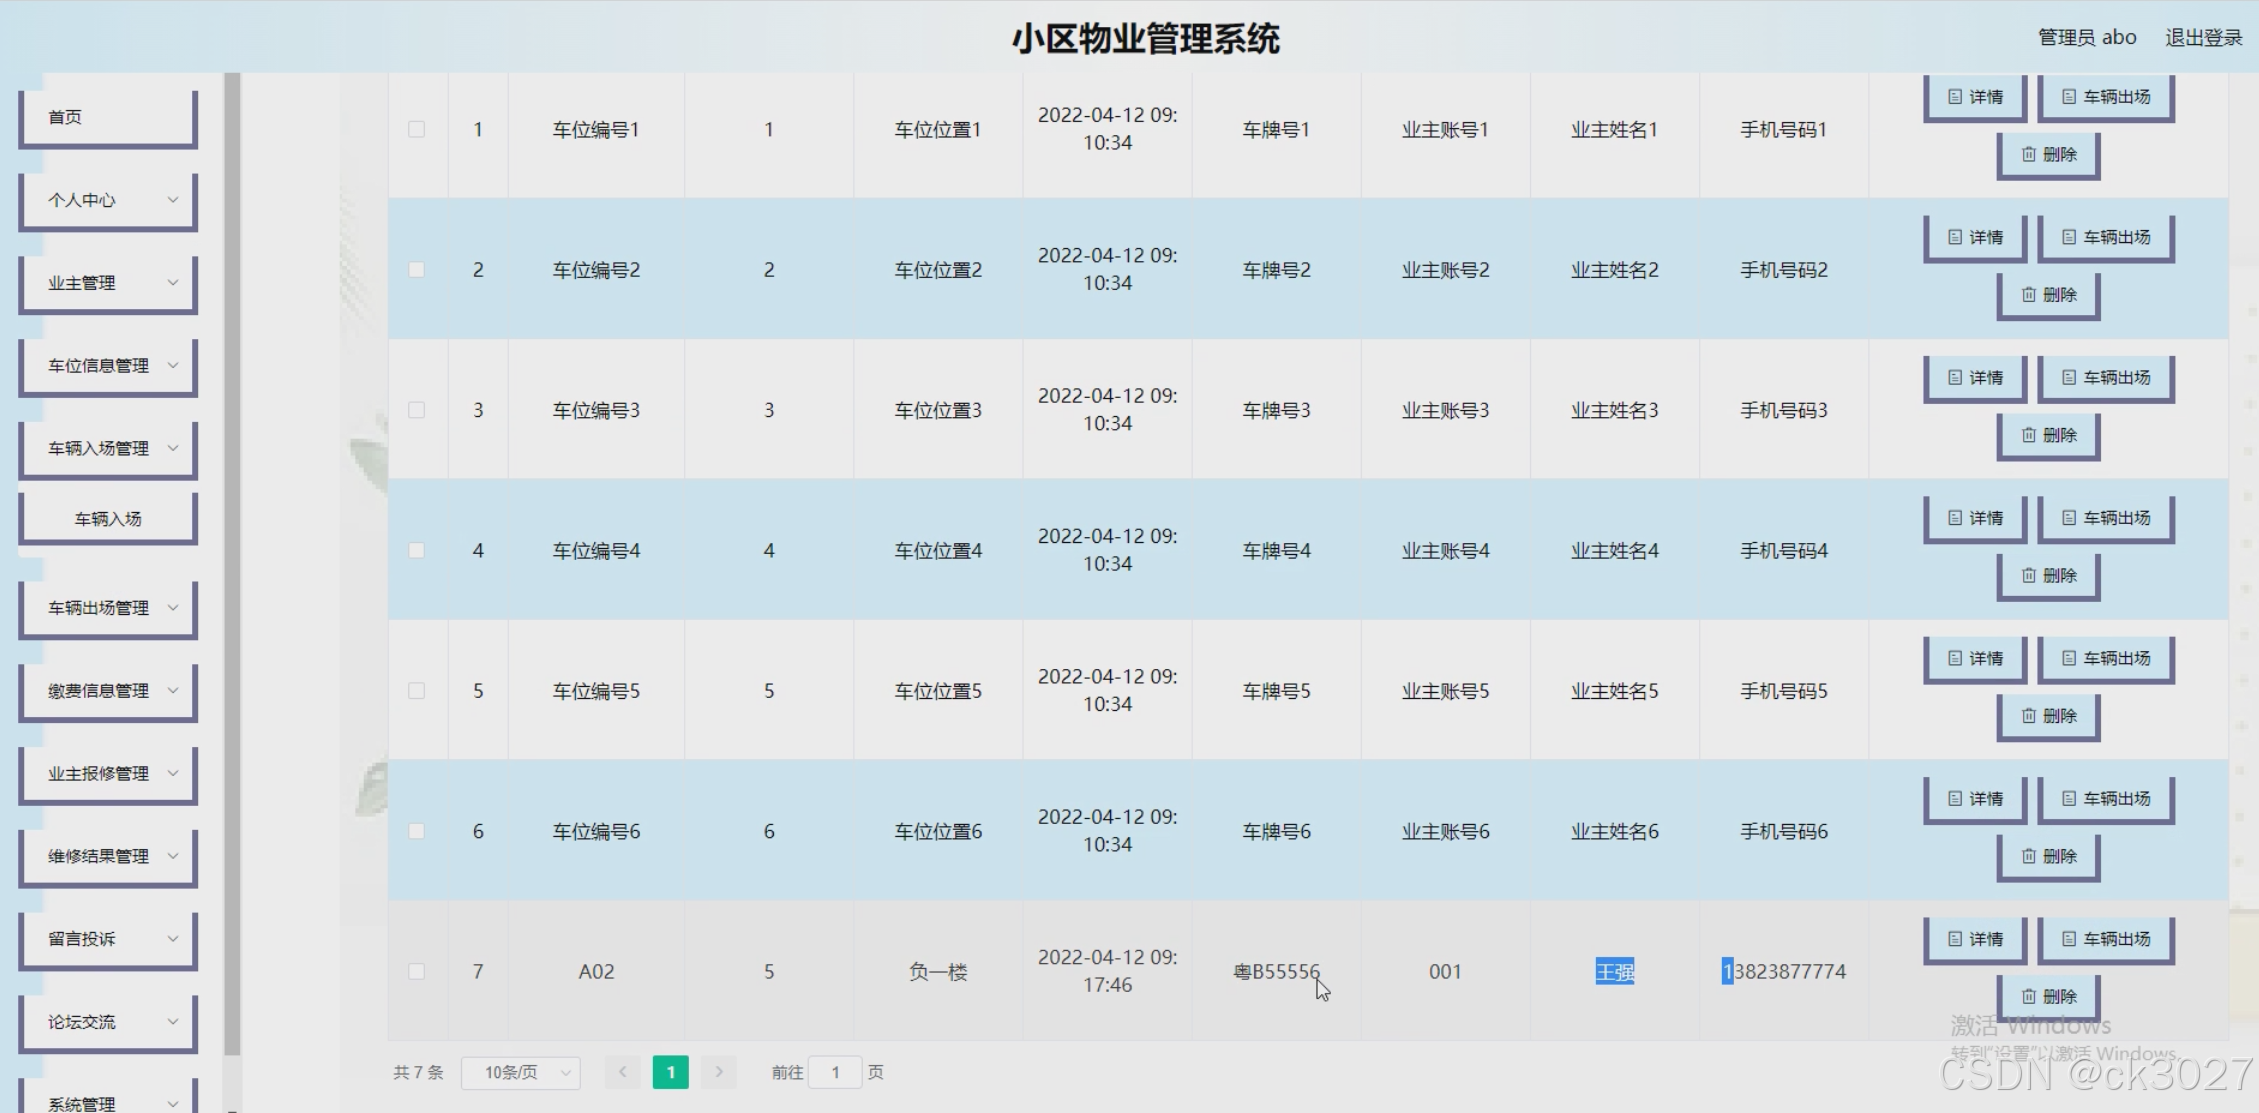Open the 10条/页 page size dropdown
This screenshot has height=1113, width=2259.
pyautogui.click(x=521, y=1072)
